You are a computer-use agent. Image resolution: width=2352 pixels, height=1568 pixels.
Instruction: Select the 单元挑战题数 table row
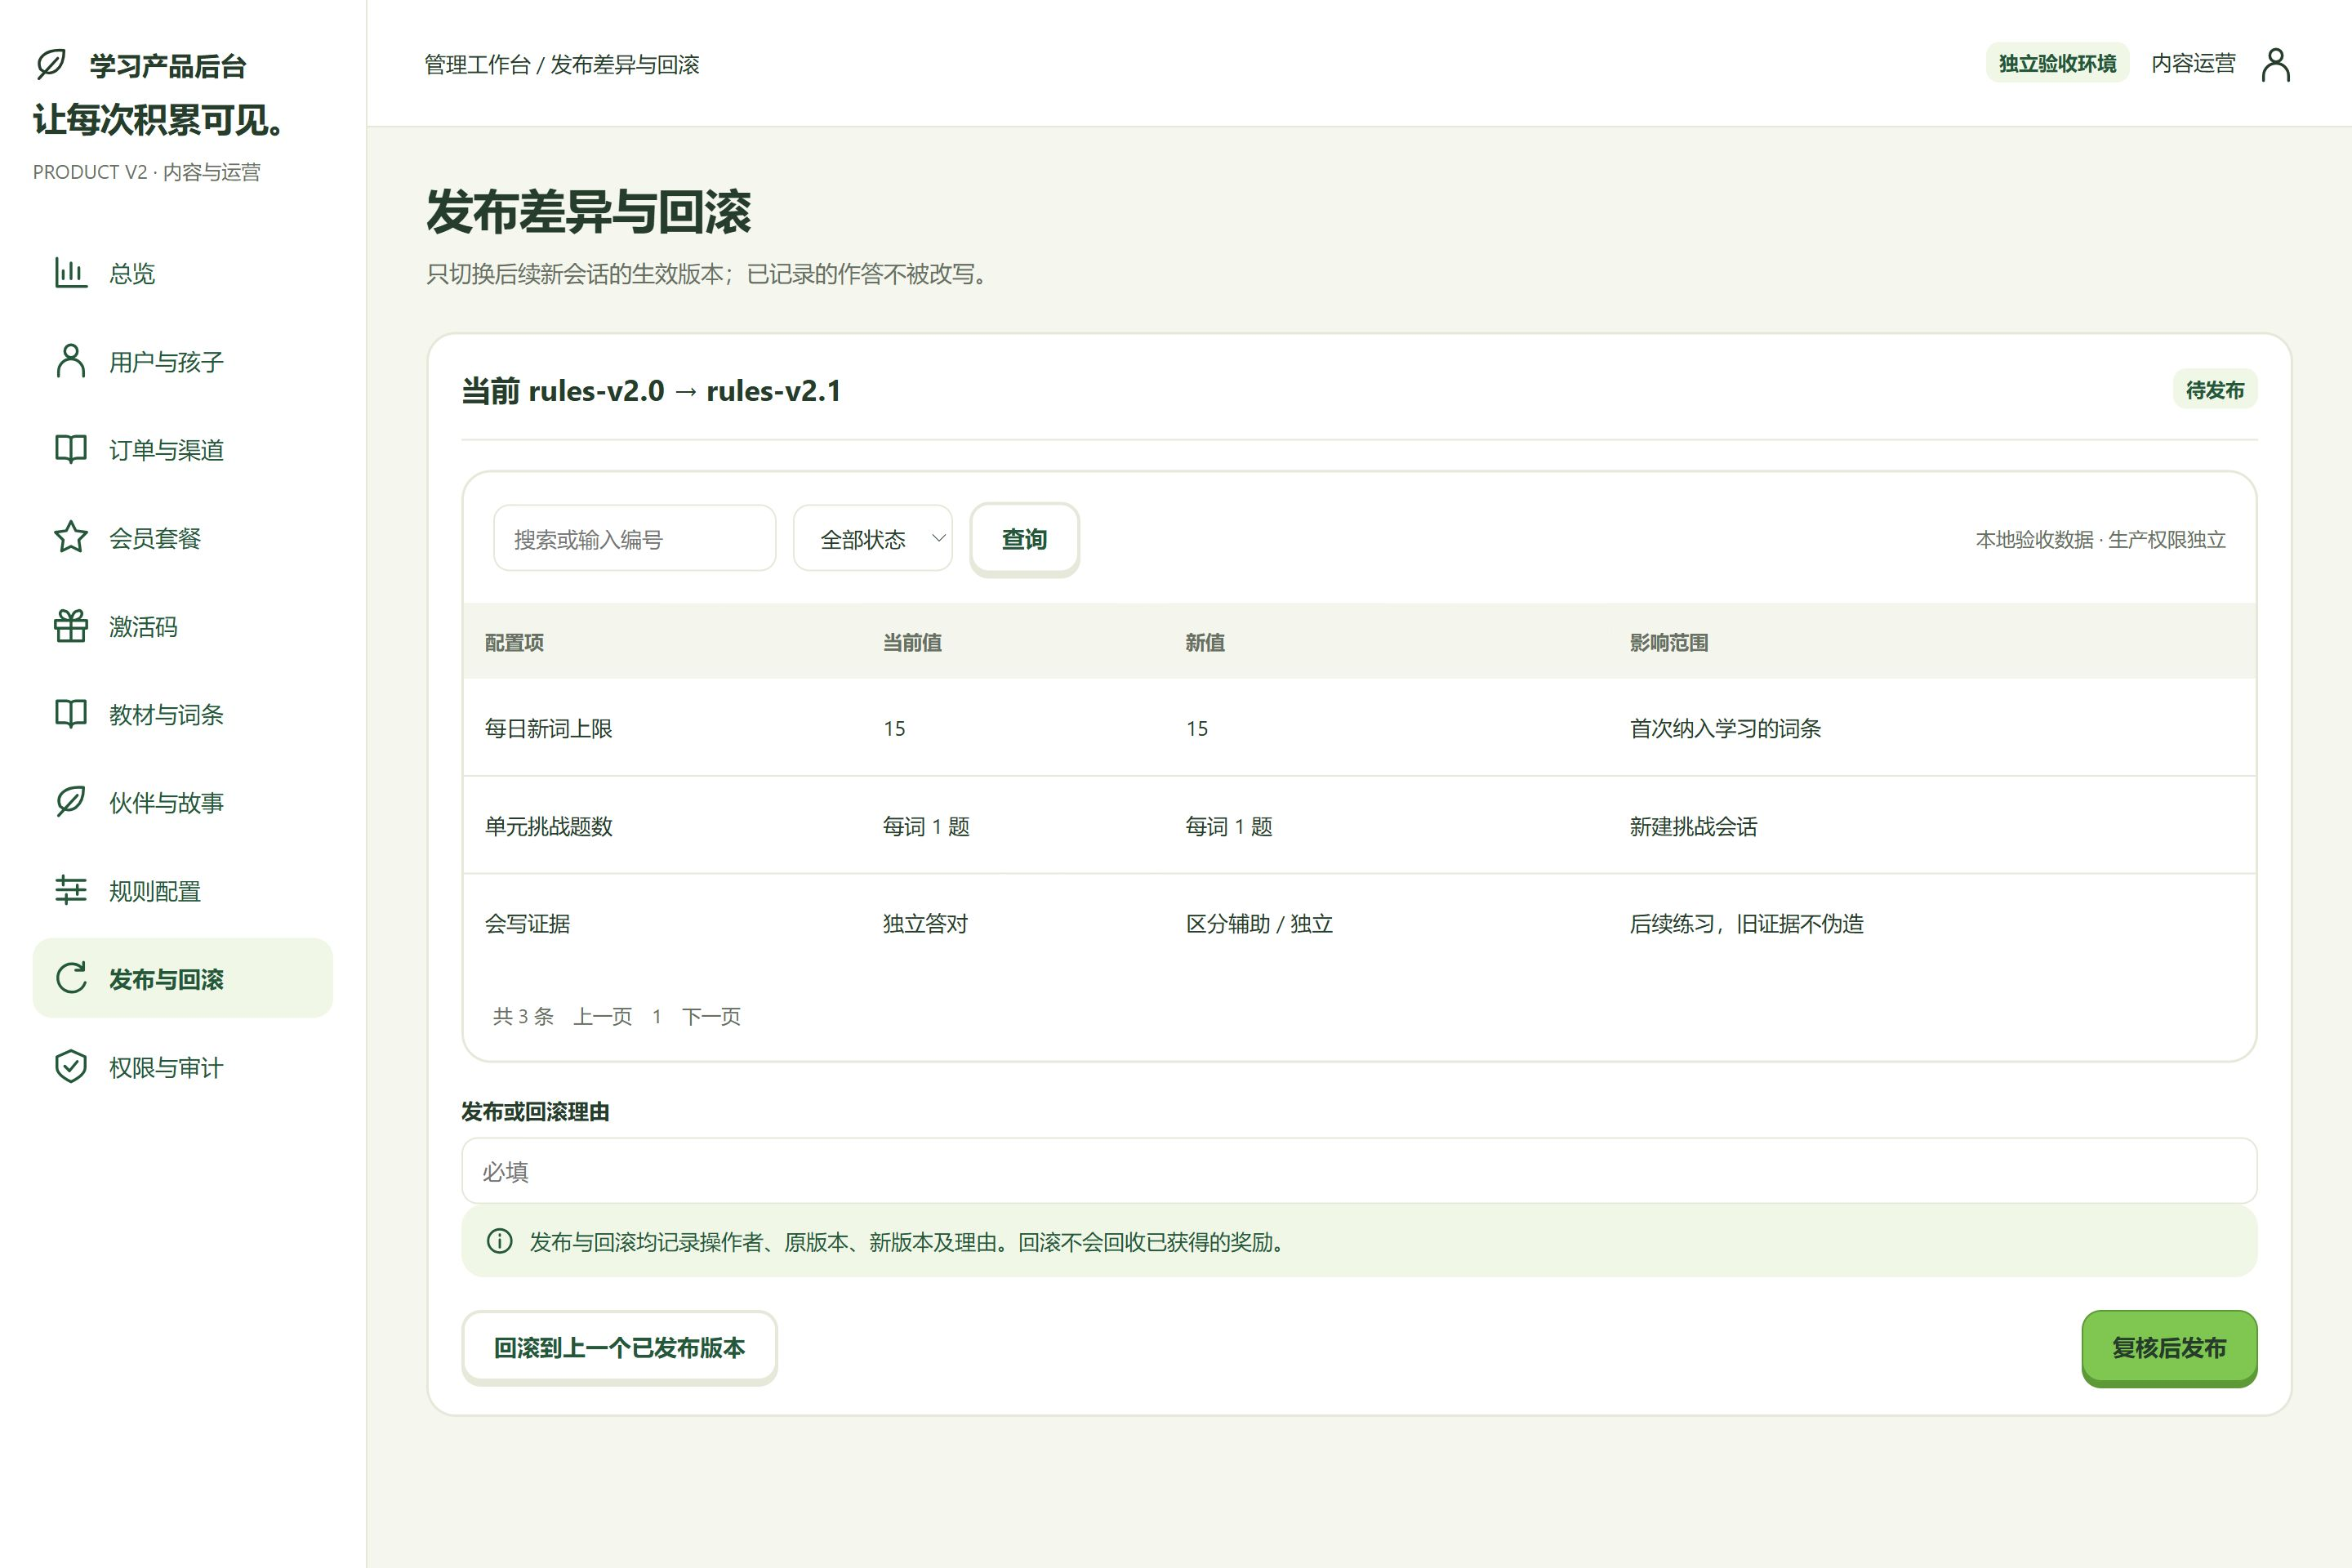(1359, 825)
